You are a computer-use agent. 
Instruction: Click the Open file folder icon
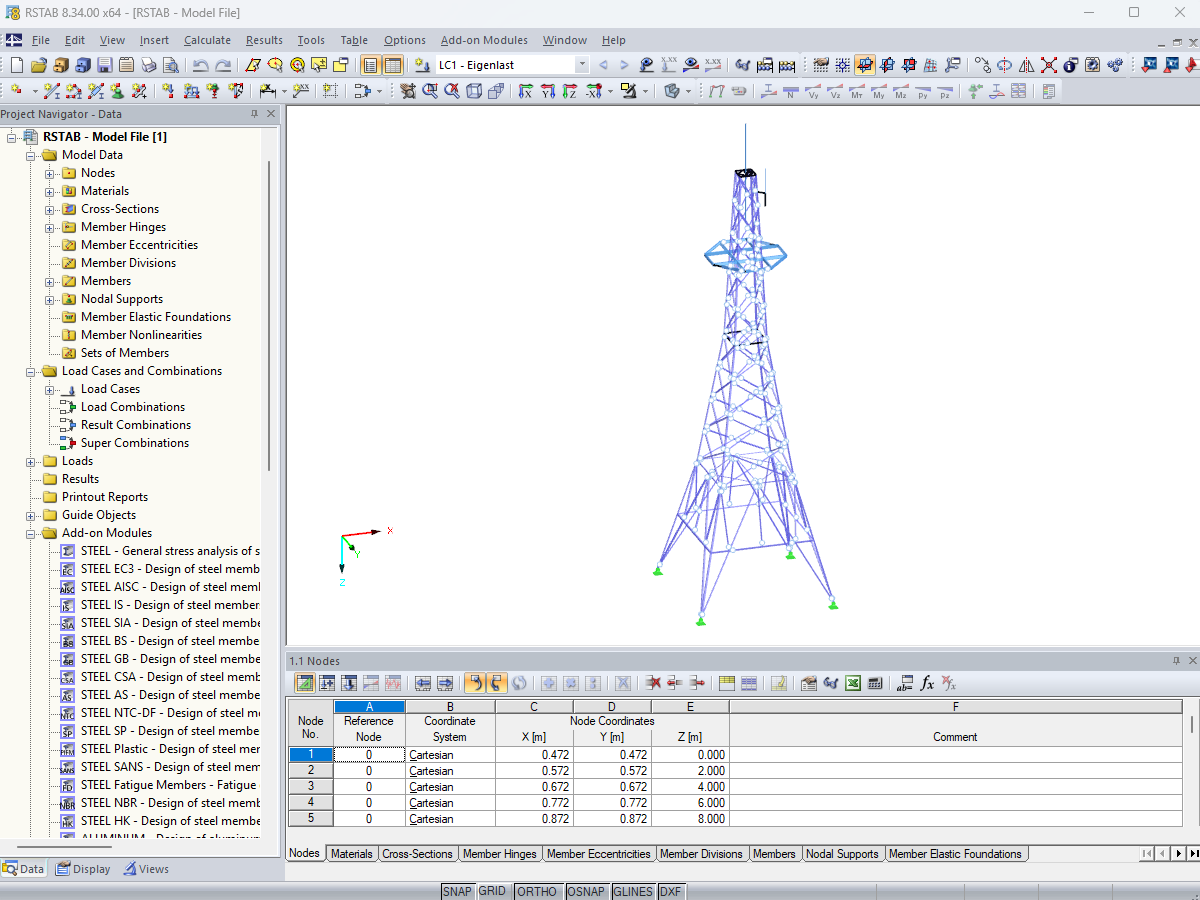[x=39, y=65]
